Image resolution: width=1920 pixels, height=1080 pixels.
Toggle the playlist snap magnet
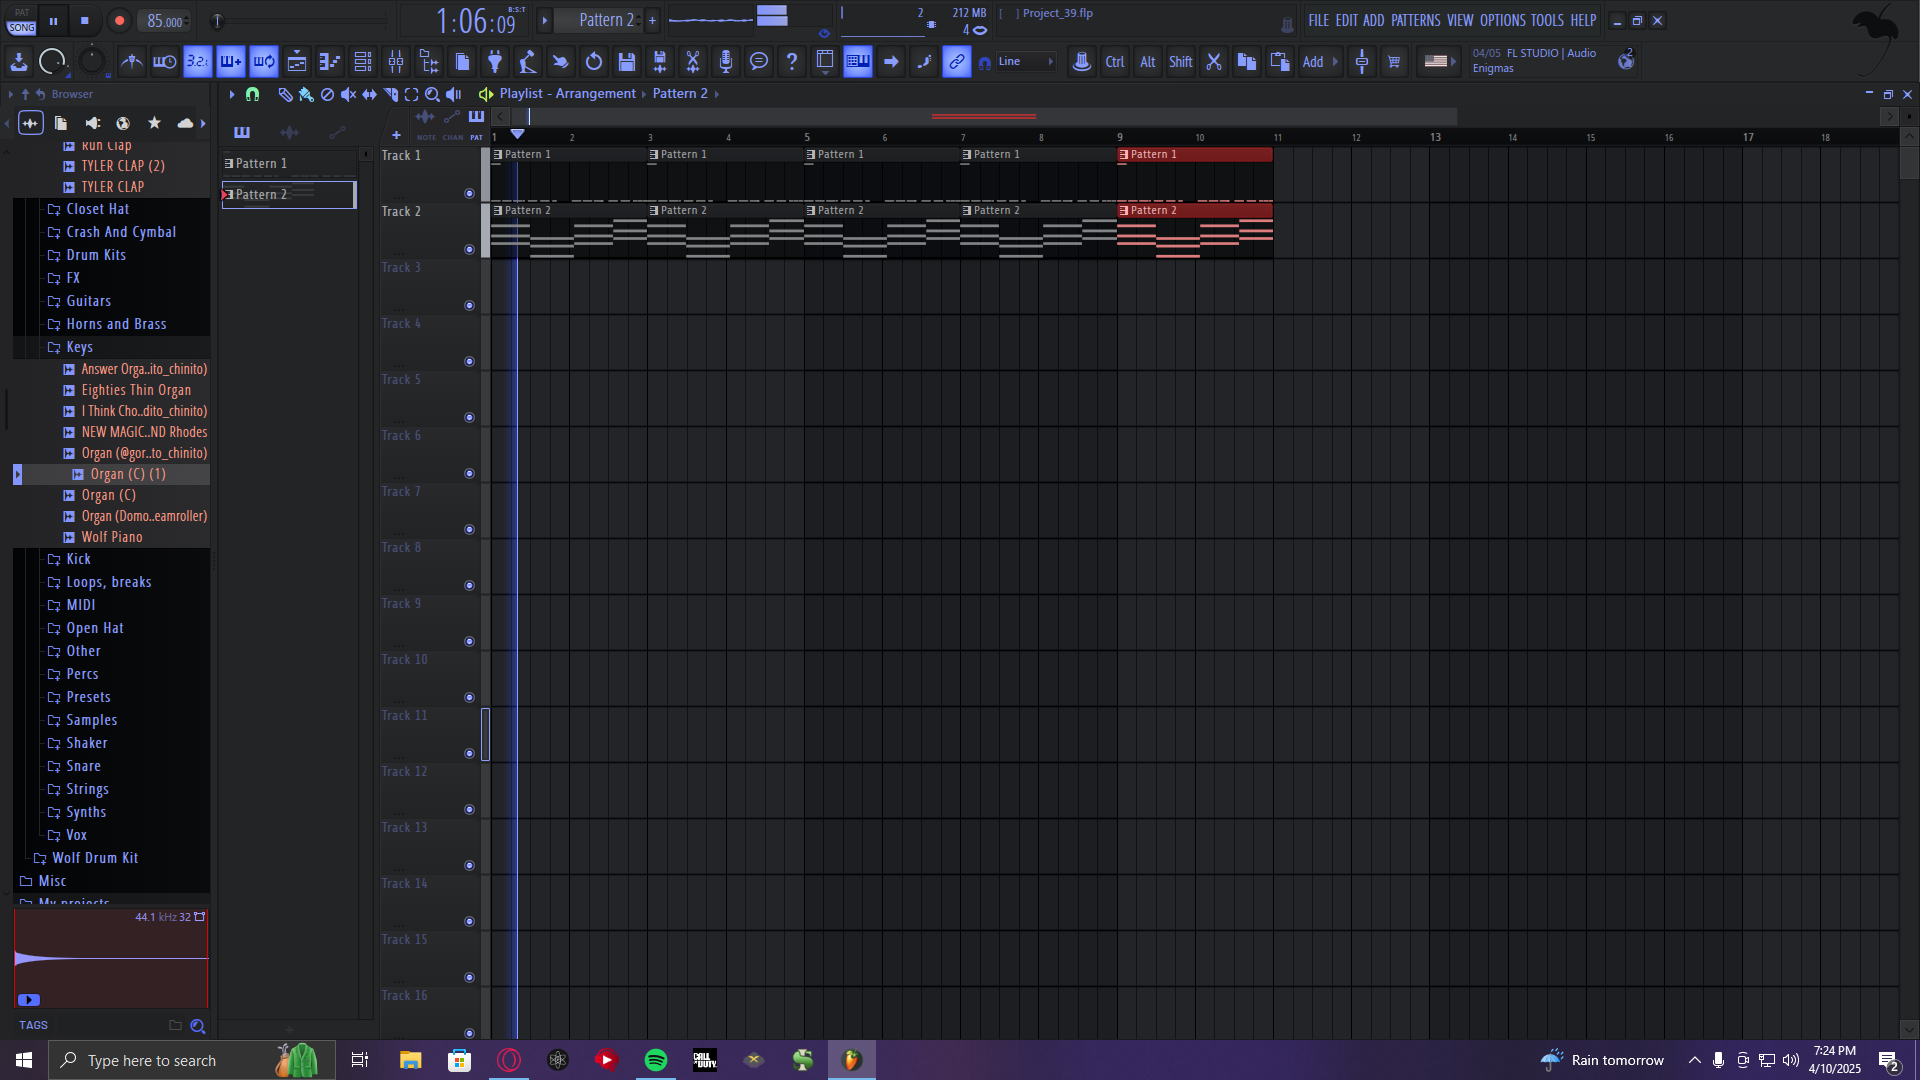[x=253, y=94]
